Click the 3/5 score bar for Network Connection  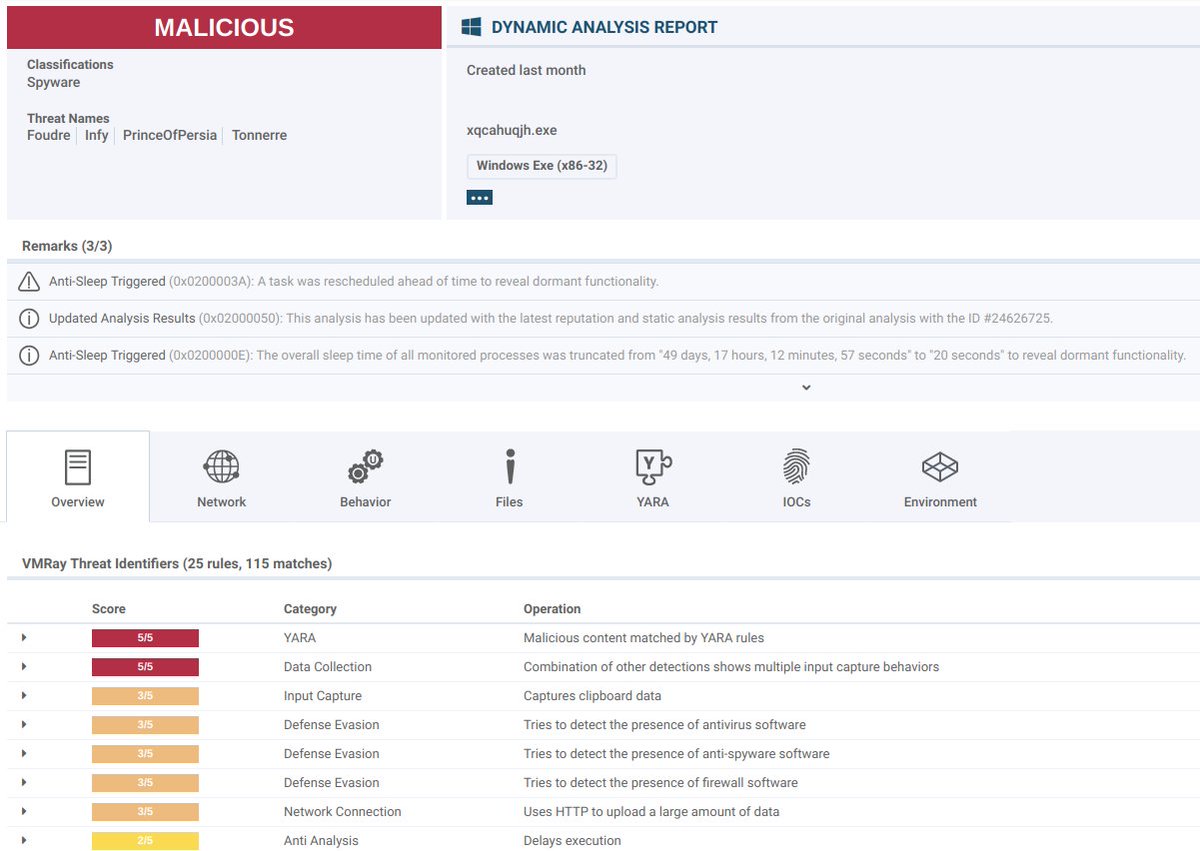[x=145, y=812]
